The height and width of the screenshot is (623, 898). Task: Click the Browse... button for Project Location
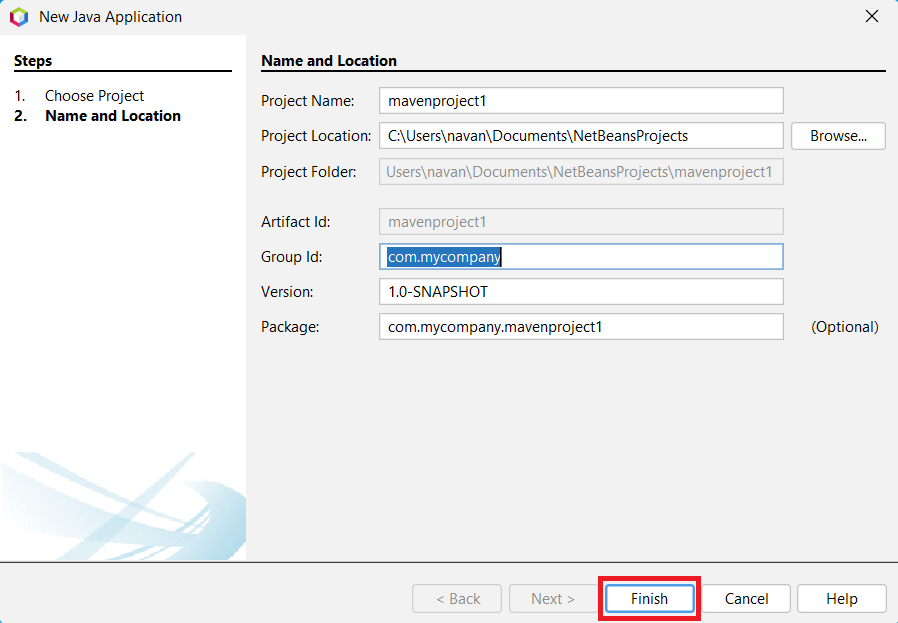point(838,136)
